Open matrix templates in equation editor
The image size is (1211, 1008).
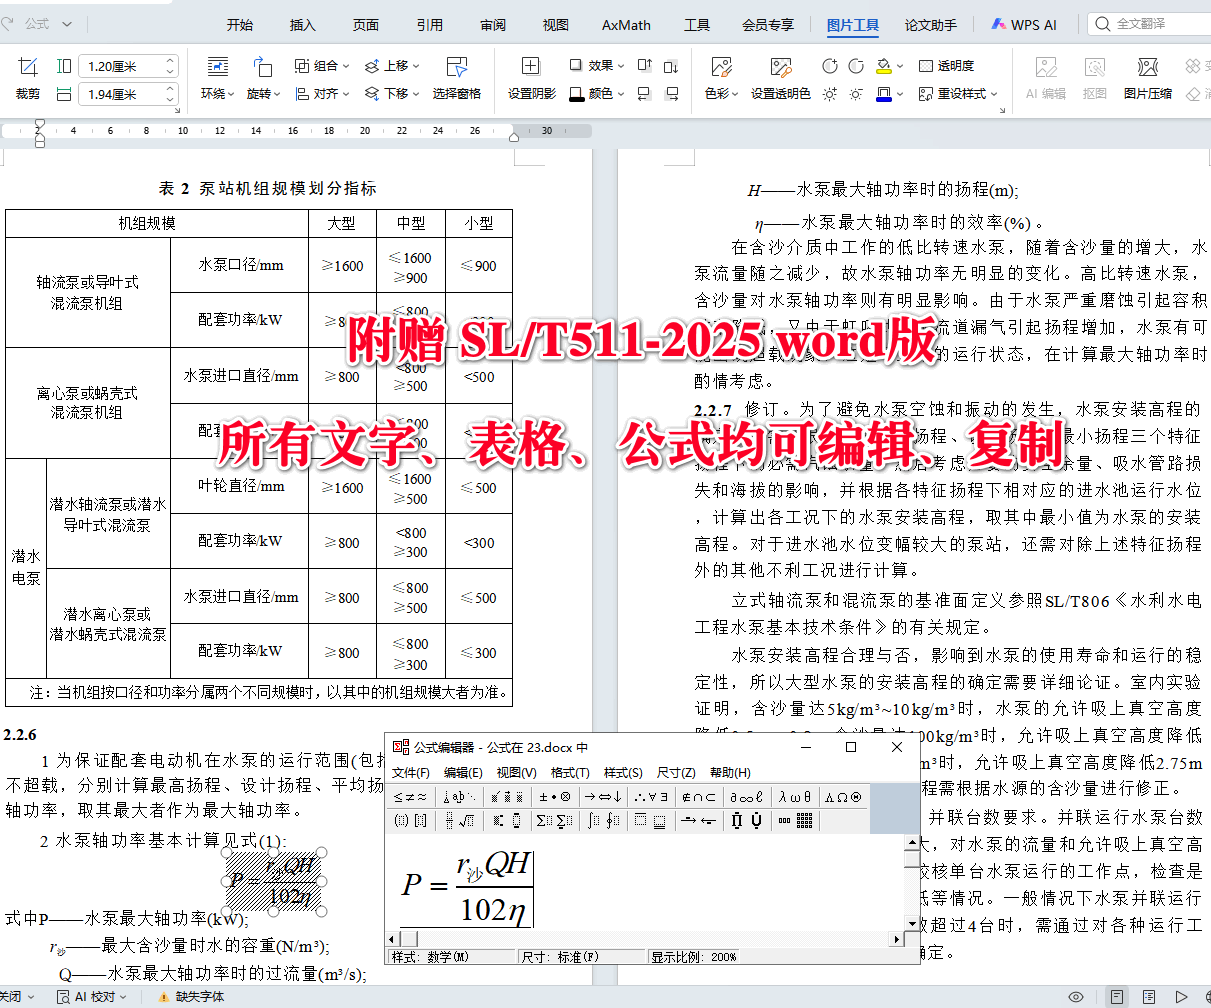click(795, 821)
